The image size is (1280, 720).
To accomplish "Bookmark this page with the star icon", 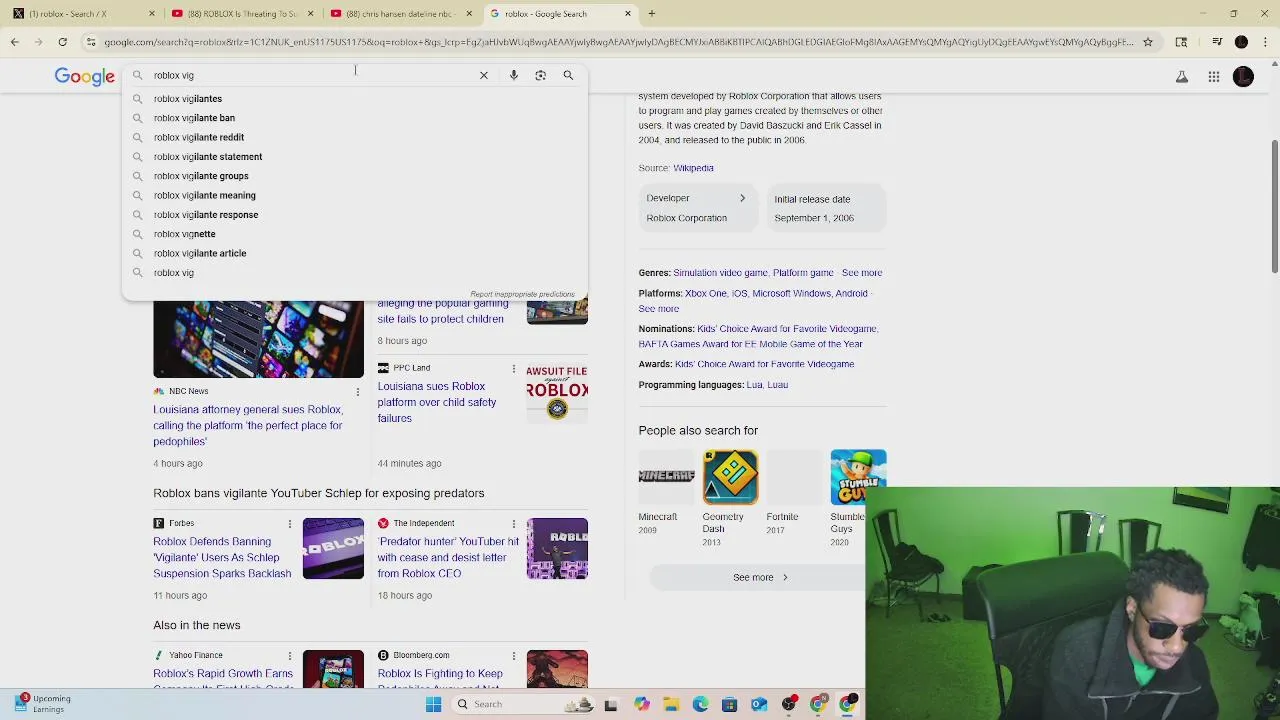I will click(x=1148, y=42).
